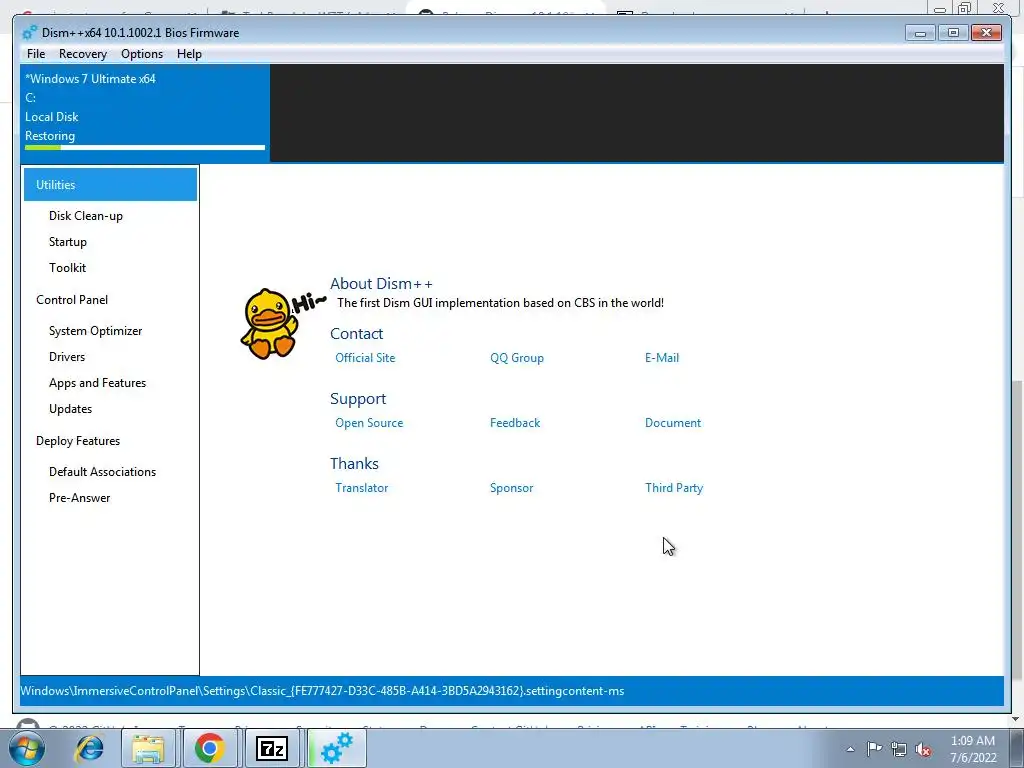Open the Open Source link
The height and width of the screenshot is (768, 1024).
point(369,423)
